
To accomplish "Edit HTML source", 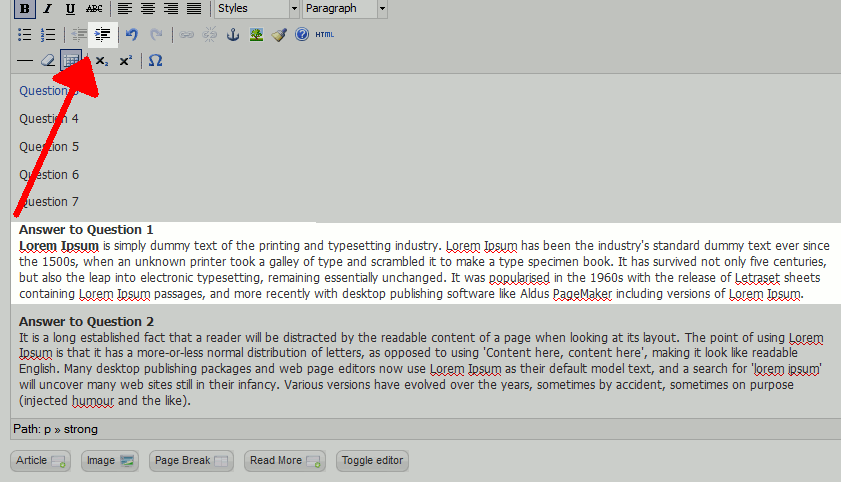I will [x=324, y=34].
